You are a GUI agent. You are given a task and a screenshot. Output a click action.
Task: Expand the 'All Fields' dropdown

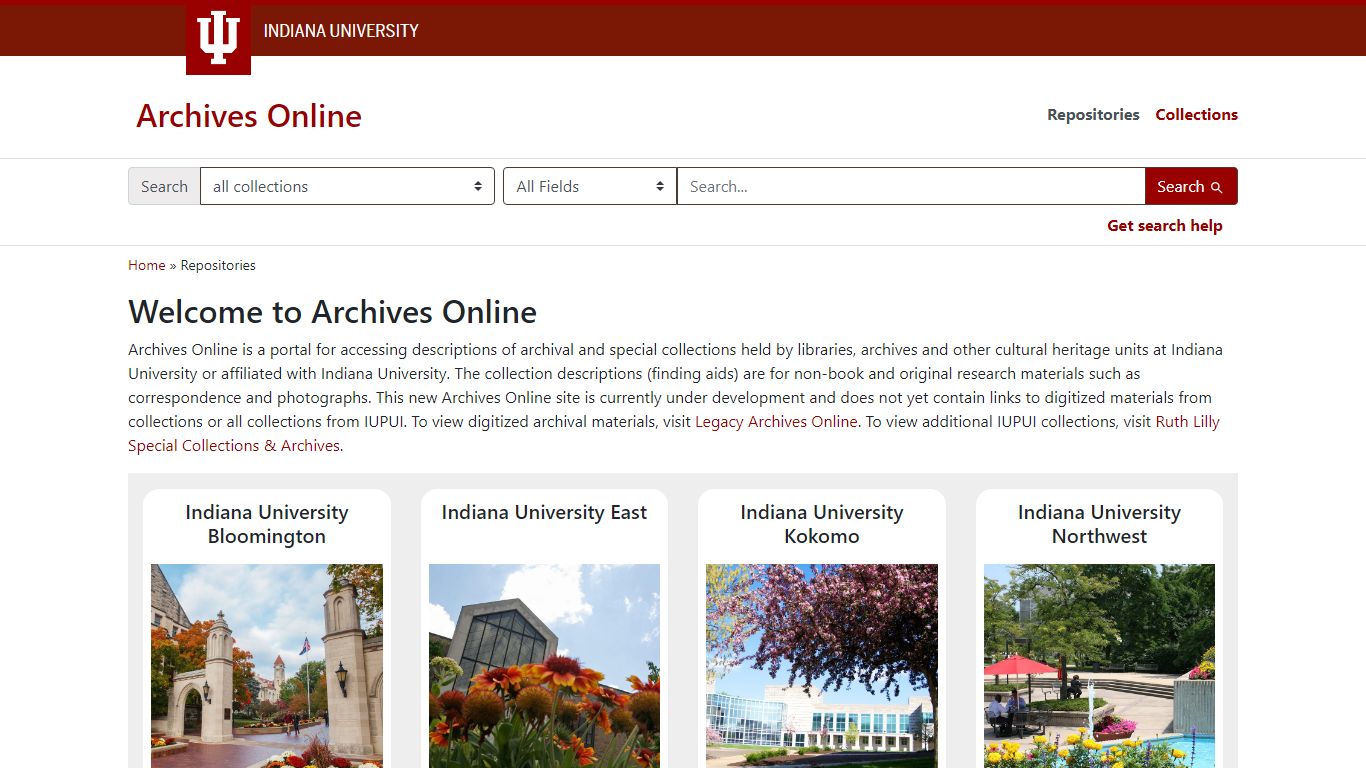click(x=590, y=186)
